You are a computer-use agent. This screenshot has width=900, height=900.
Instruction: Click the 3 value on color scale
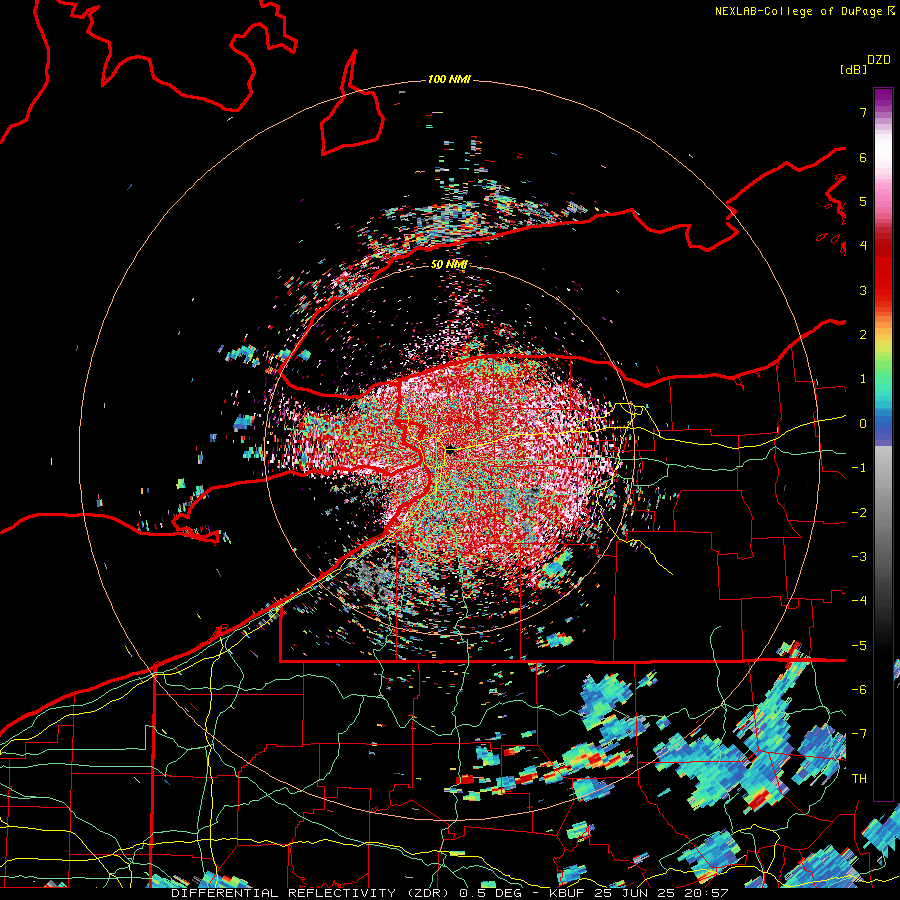pos(863,290)
